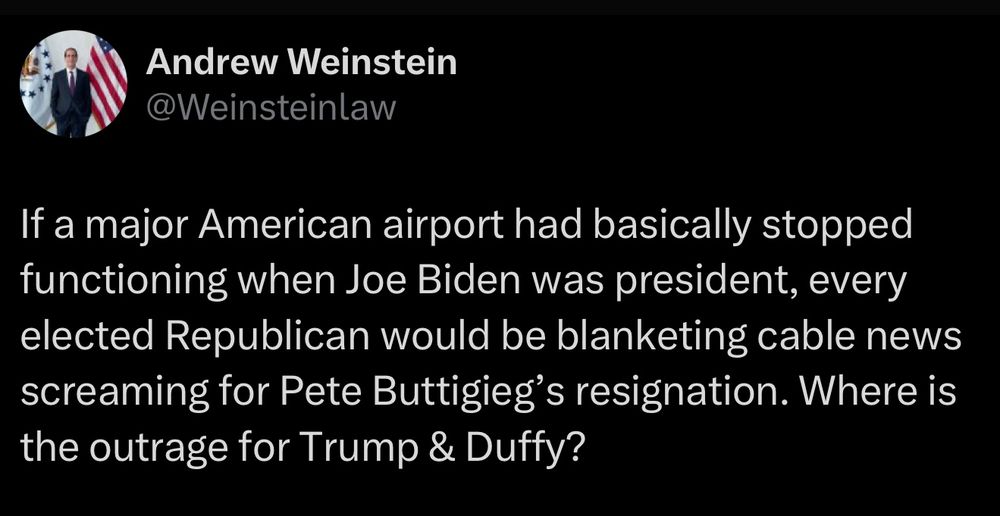Click the ampersand between Trump and Duffy
This screenshot has width=1000, height=516.
pyautogui.click(x=441, y=449)
